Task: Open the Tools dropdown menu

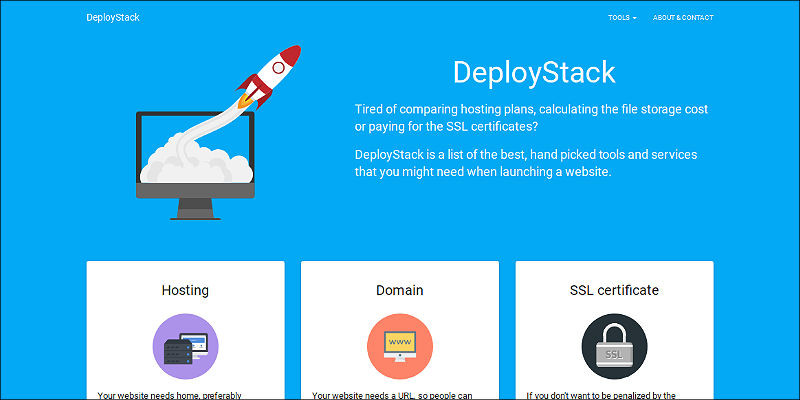Action: [x=622, y=17]
